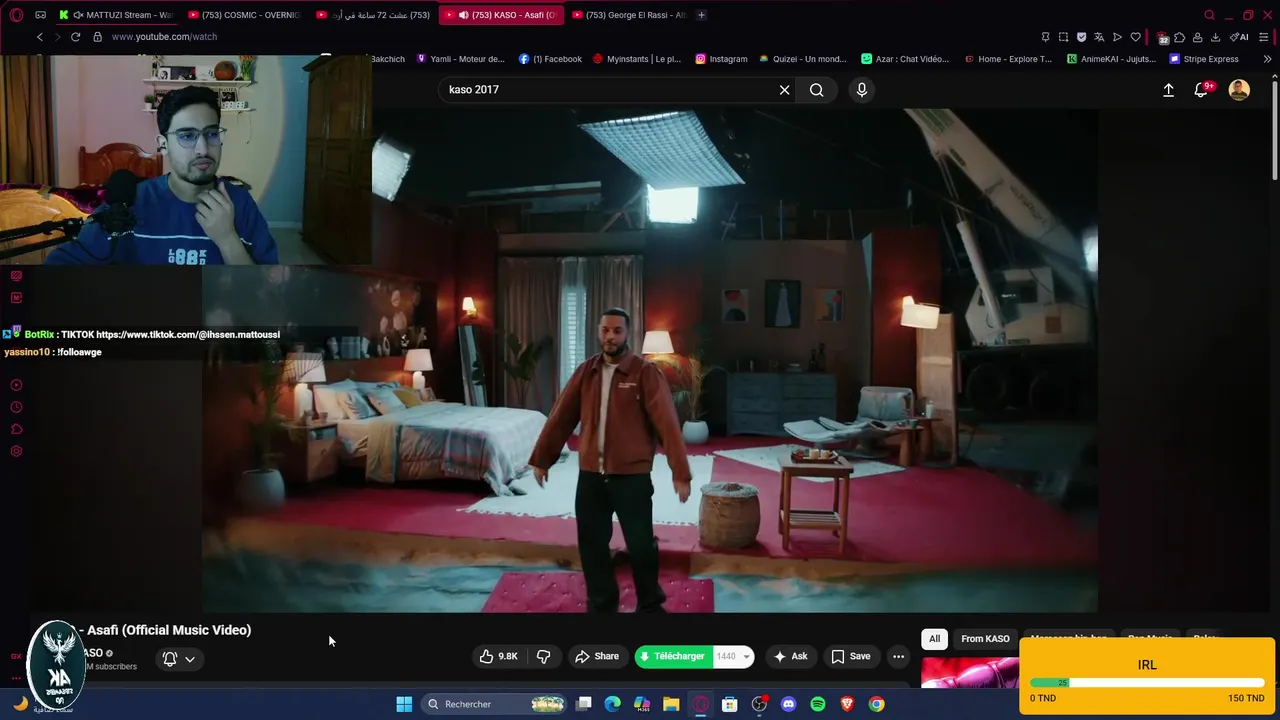Save the video to a playlist

tap(851, 656)
